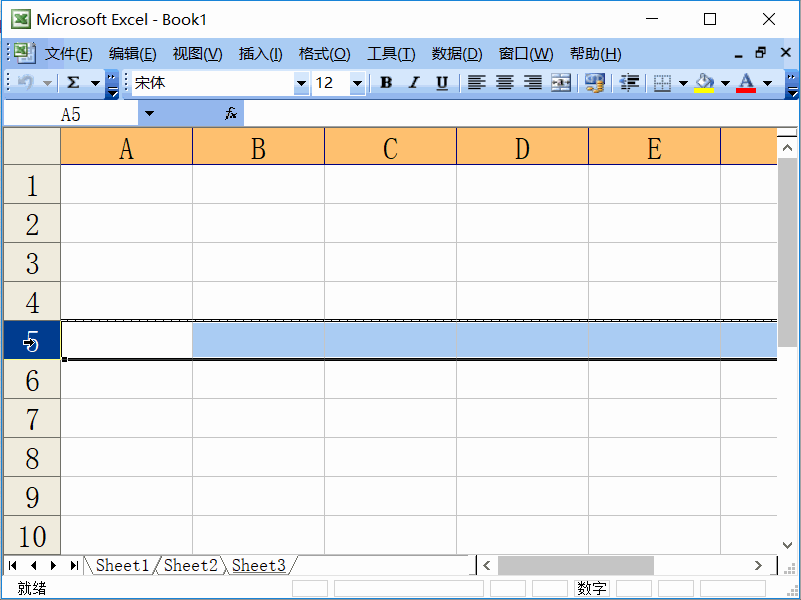Open the 窗口(W) menu
This screenshot has width=801, height=600.
[x=526, y=54]
